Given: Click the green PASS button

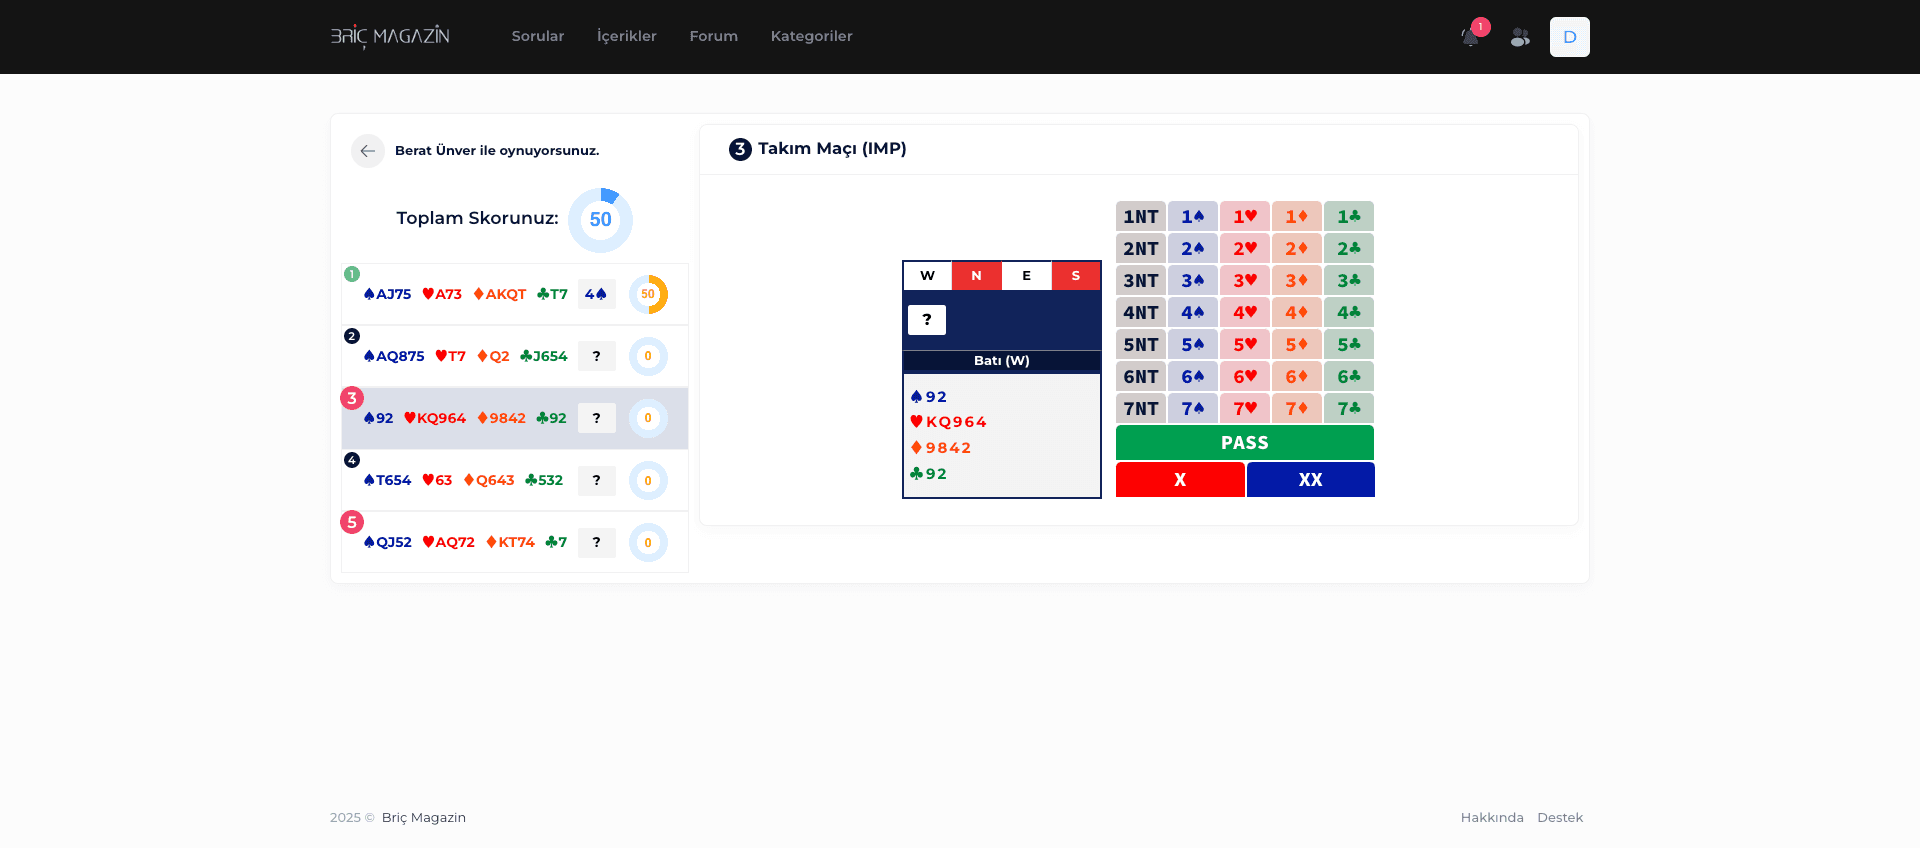Looking at the screenshot, I should [1245, 442].
